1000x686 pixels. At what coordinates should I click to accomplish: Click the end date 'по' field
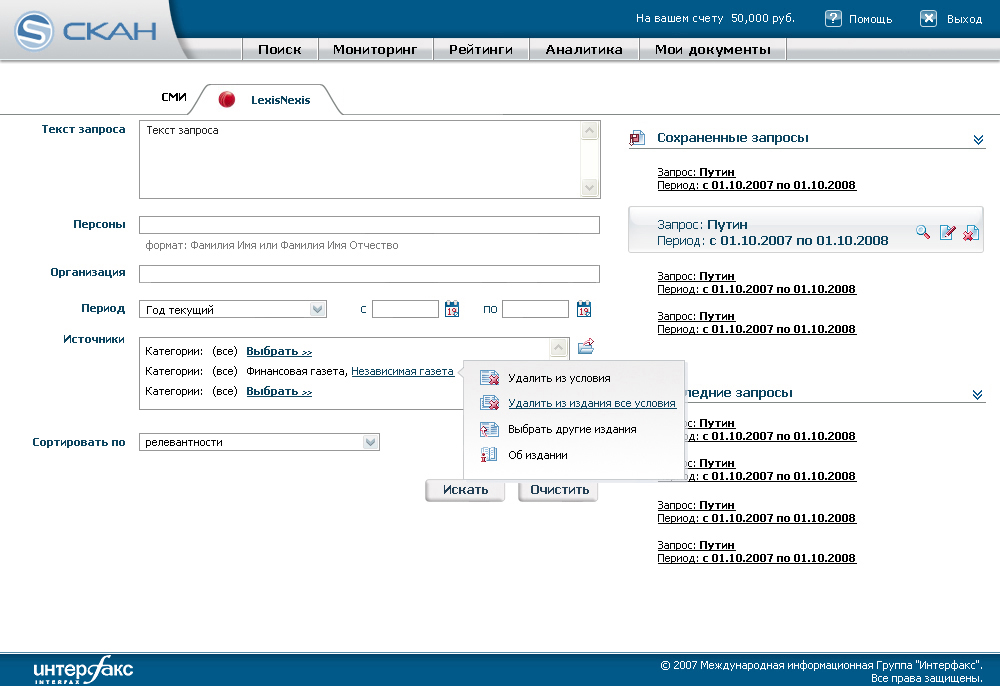click(535, 309)
